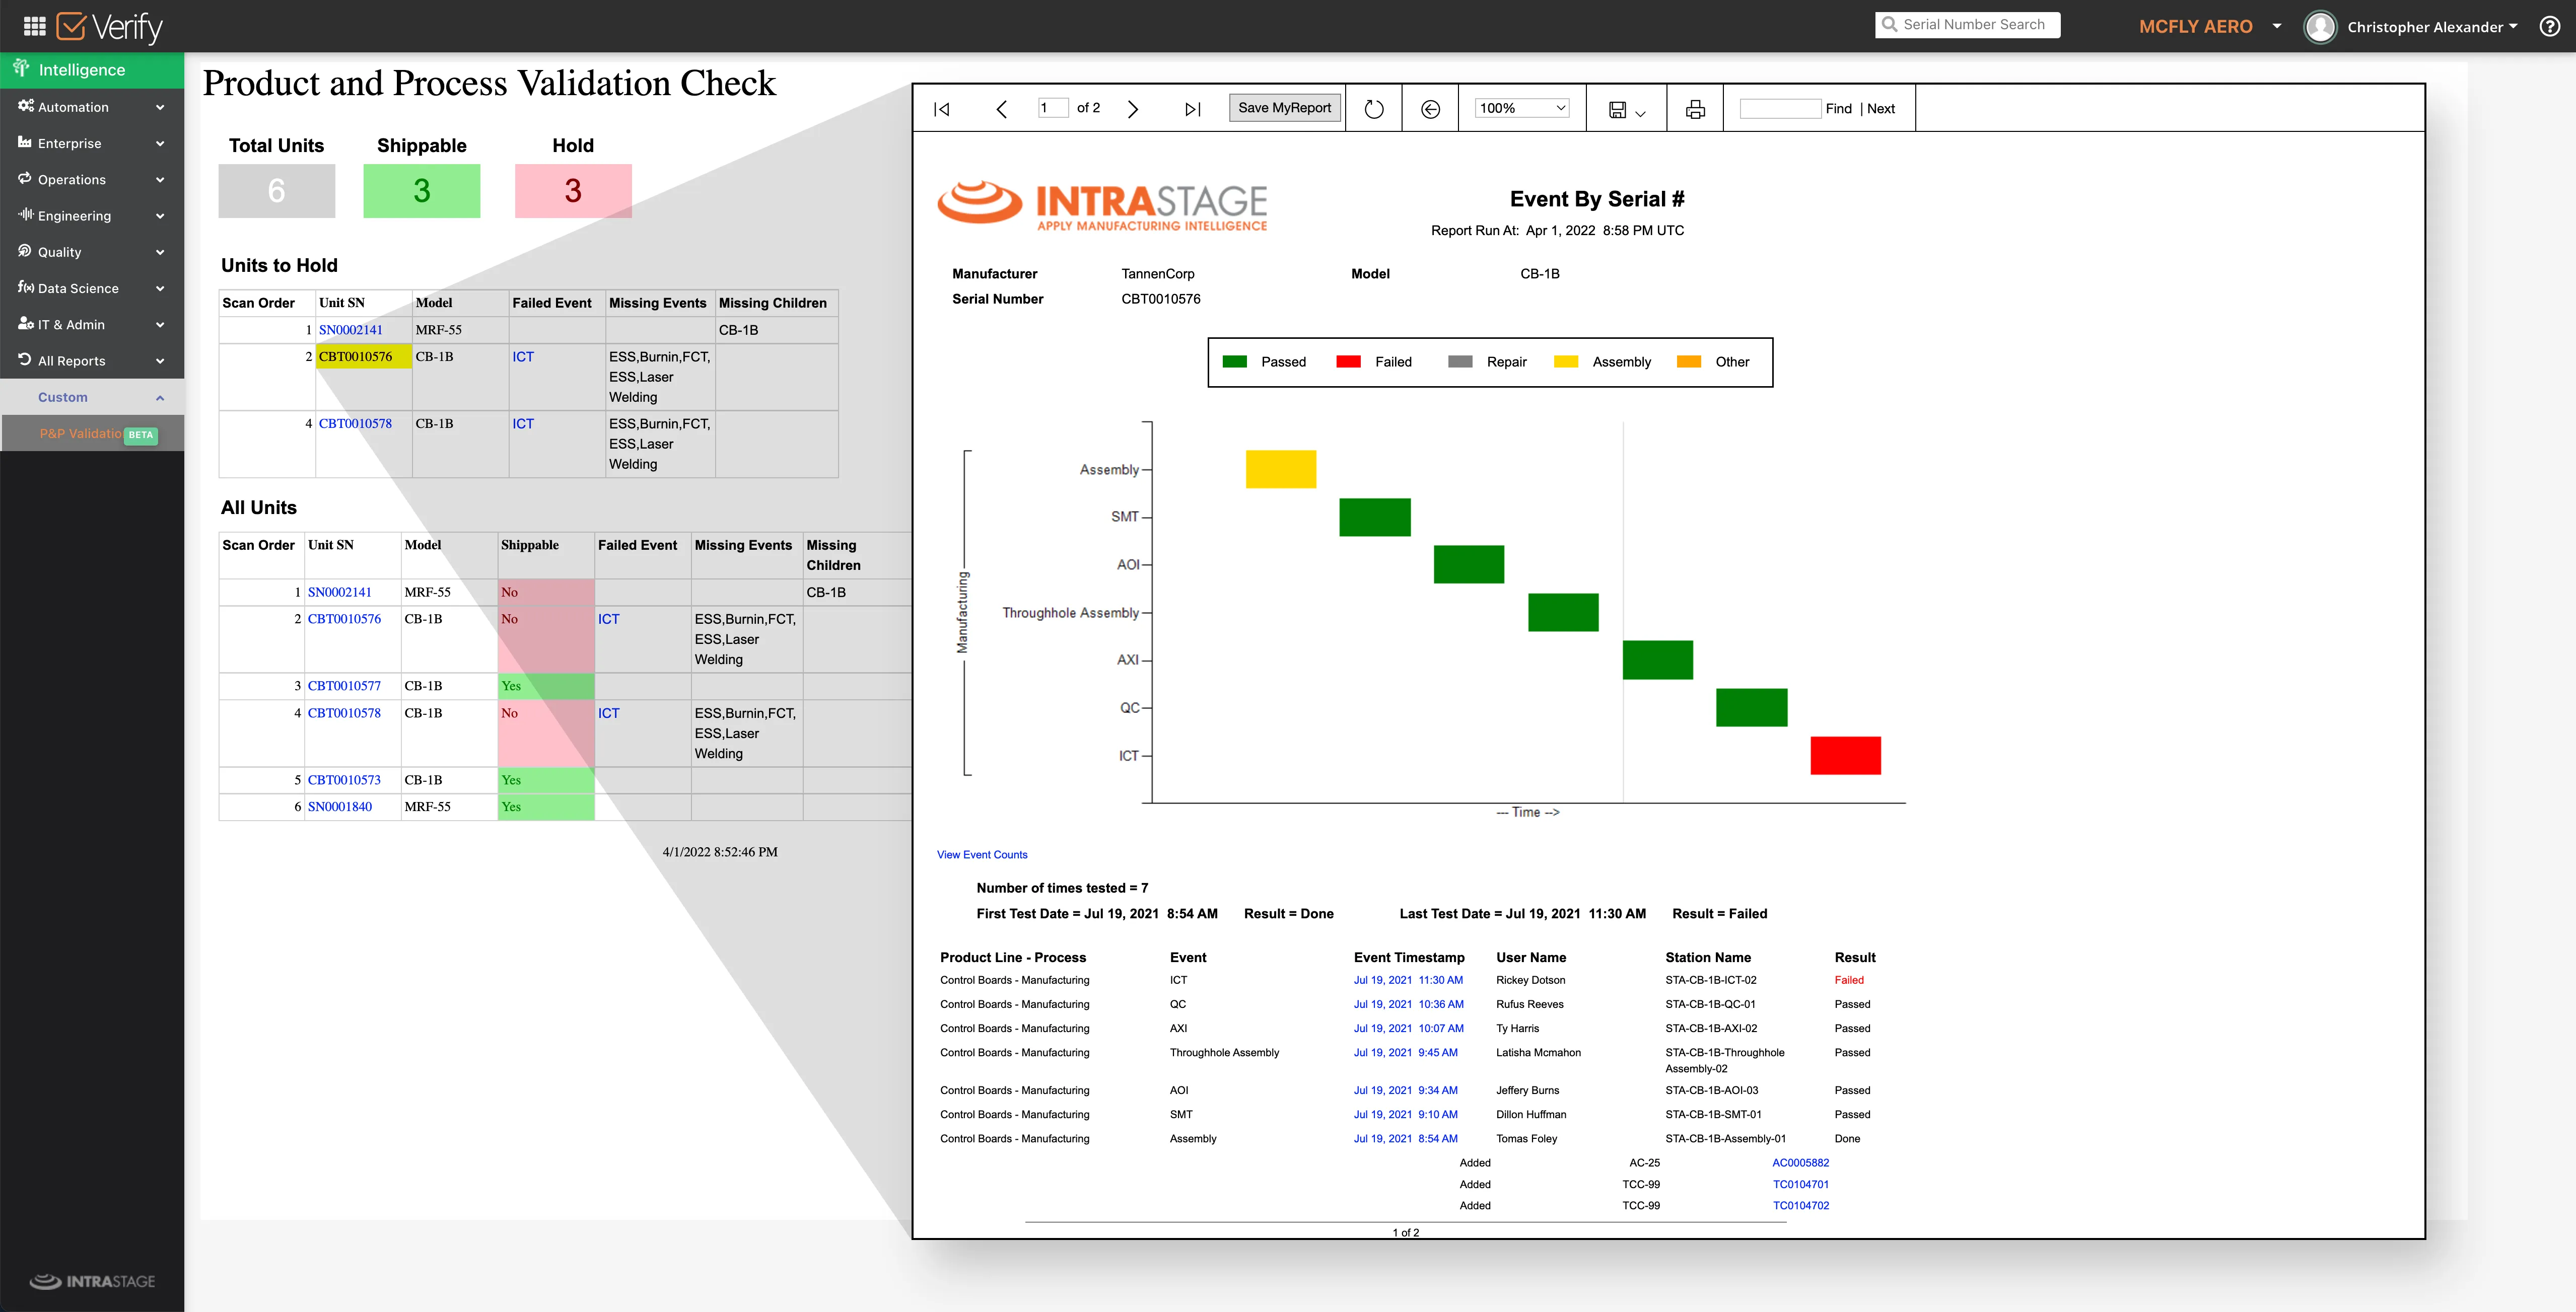The height and width of the screenshot is (1312, 2576).
Task: Click the yellow Assembly chart bar
Action: (x=1280, y=469)
